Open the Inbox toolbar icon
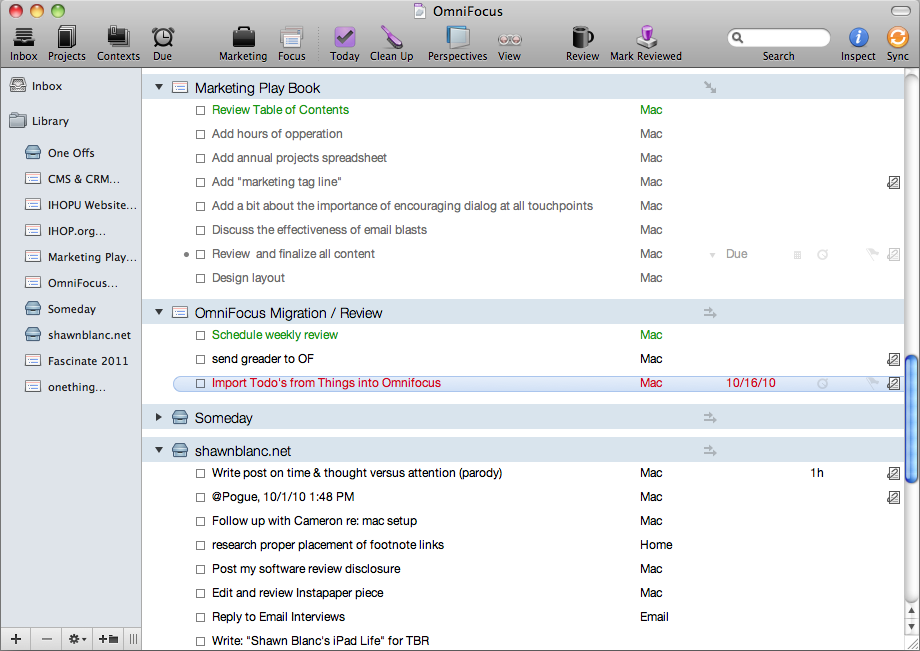This screenshot has width=920, height=651. tap(23, 38)
